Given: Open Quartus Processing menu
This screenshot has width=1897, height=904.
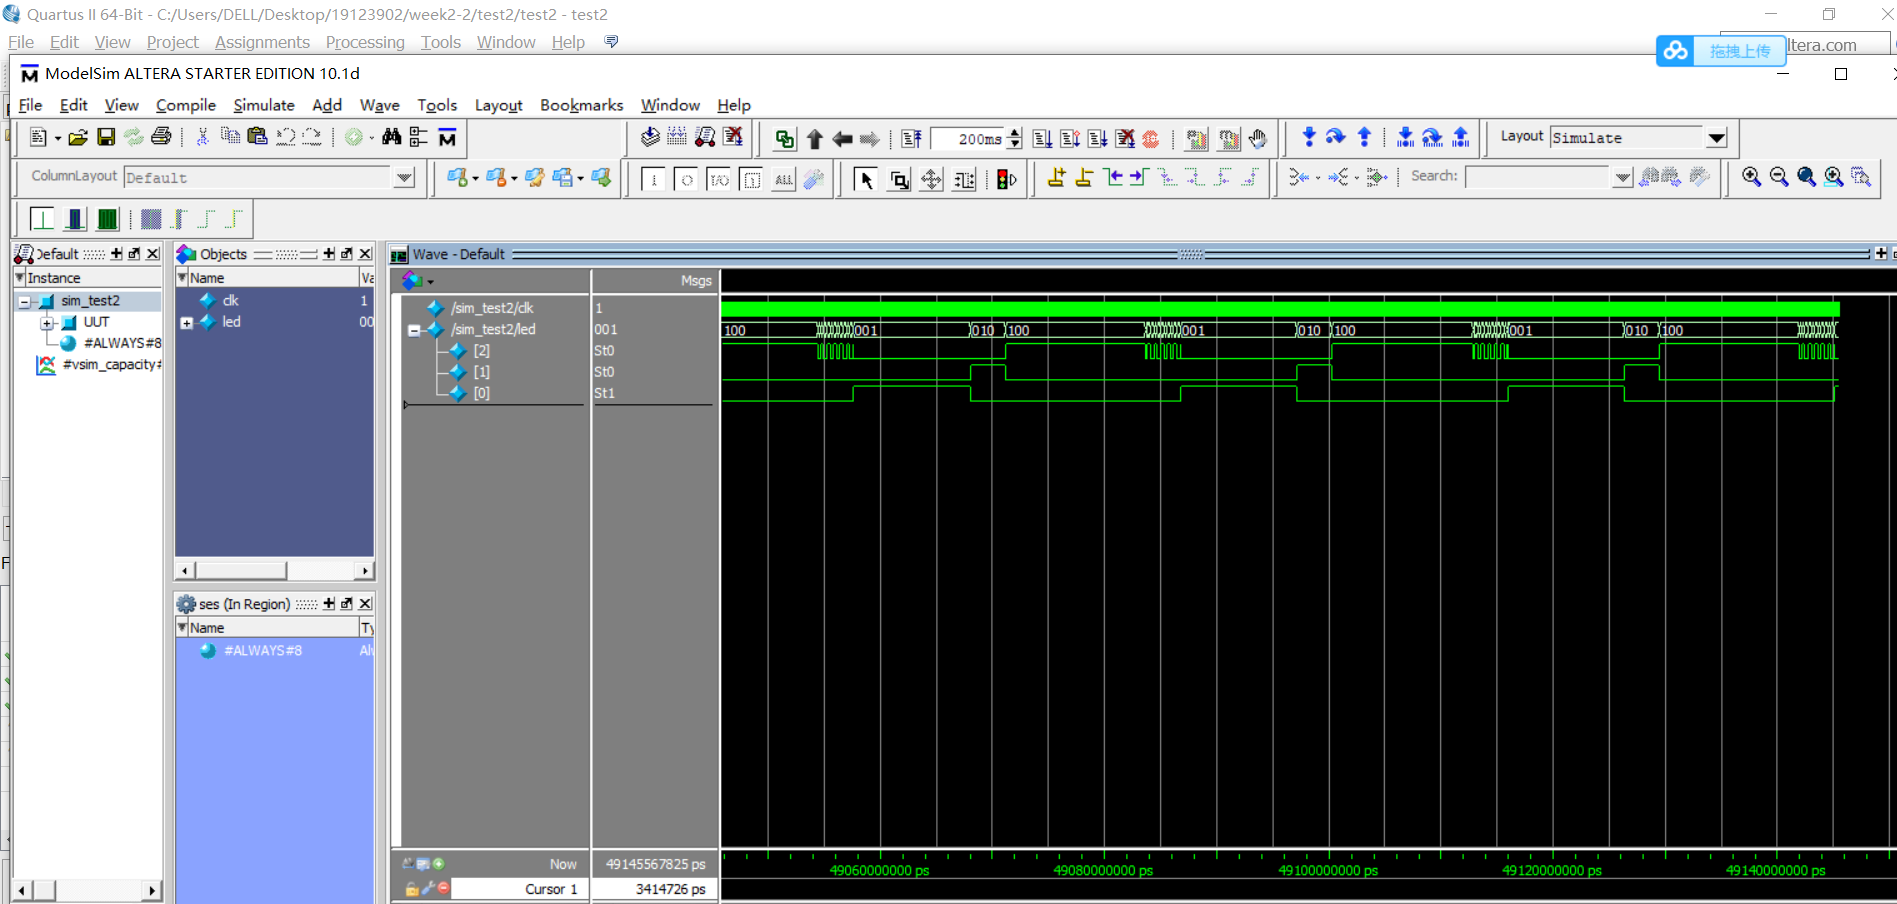Looking at the screenshot, I should click(365, 42).
